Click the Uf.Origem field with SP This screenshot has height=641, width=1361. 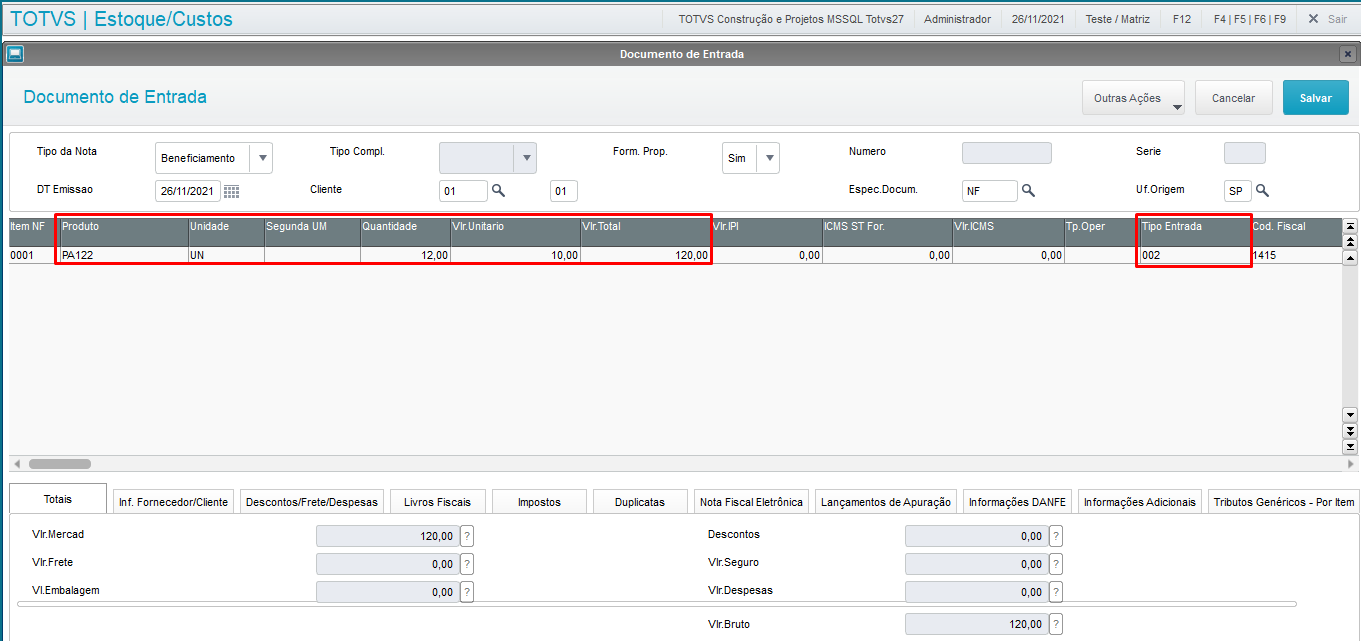(x=1237, y=191)
